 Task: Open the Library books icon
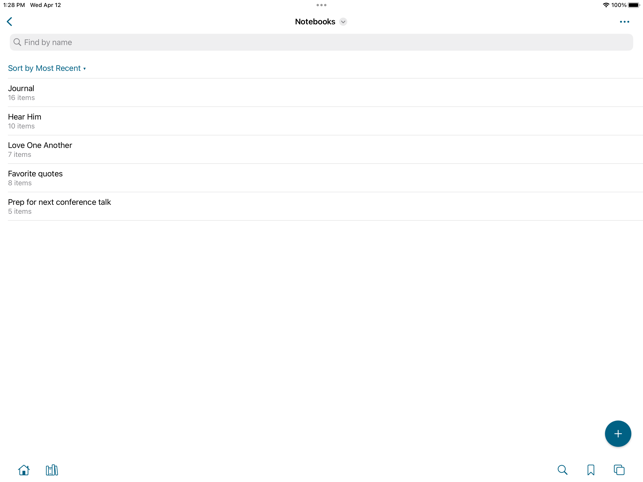tap(52, 470)
